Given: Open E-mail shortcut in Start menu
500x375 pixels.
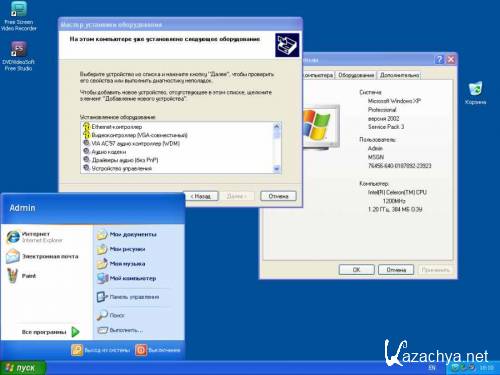Looking at the screenshot, I should (43, 257).
